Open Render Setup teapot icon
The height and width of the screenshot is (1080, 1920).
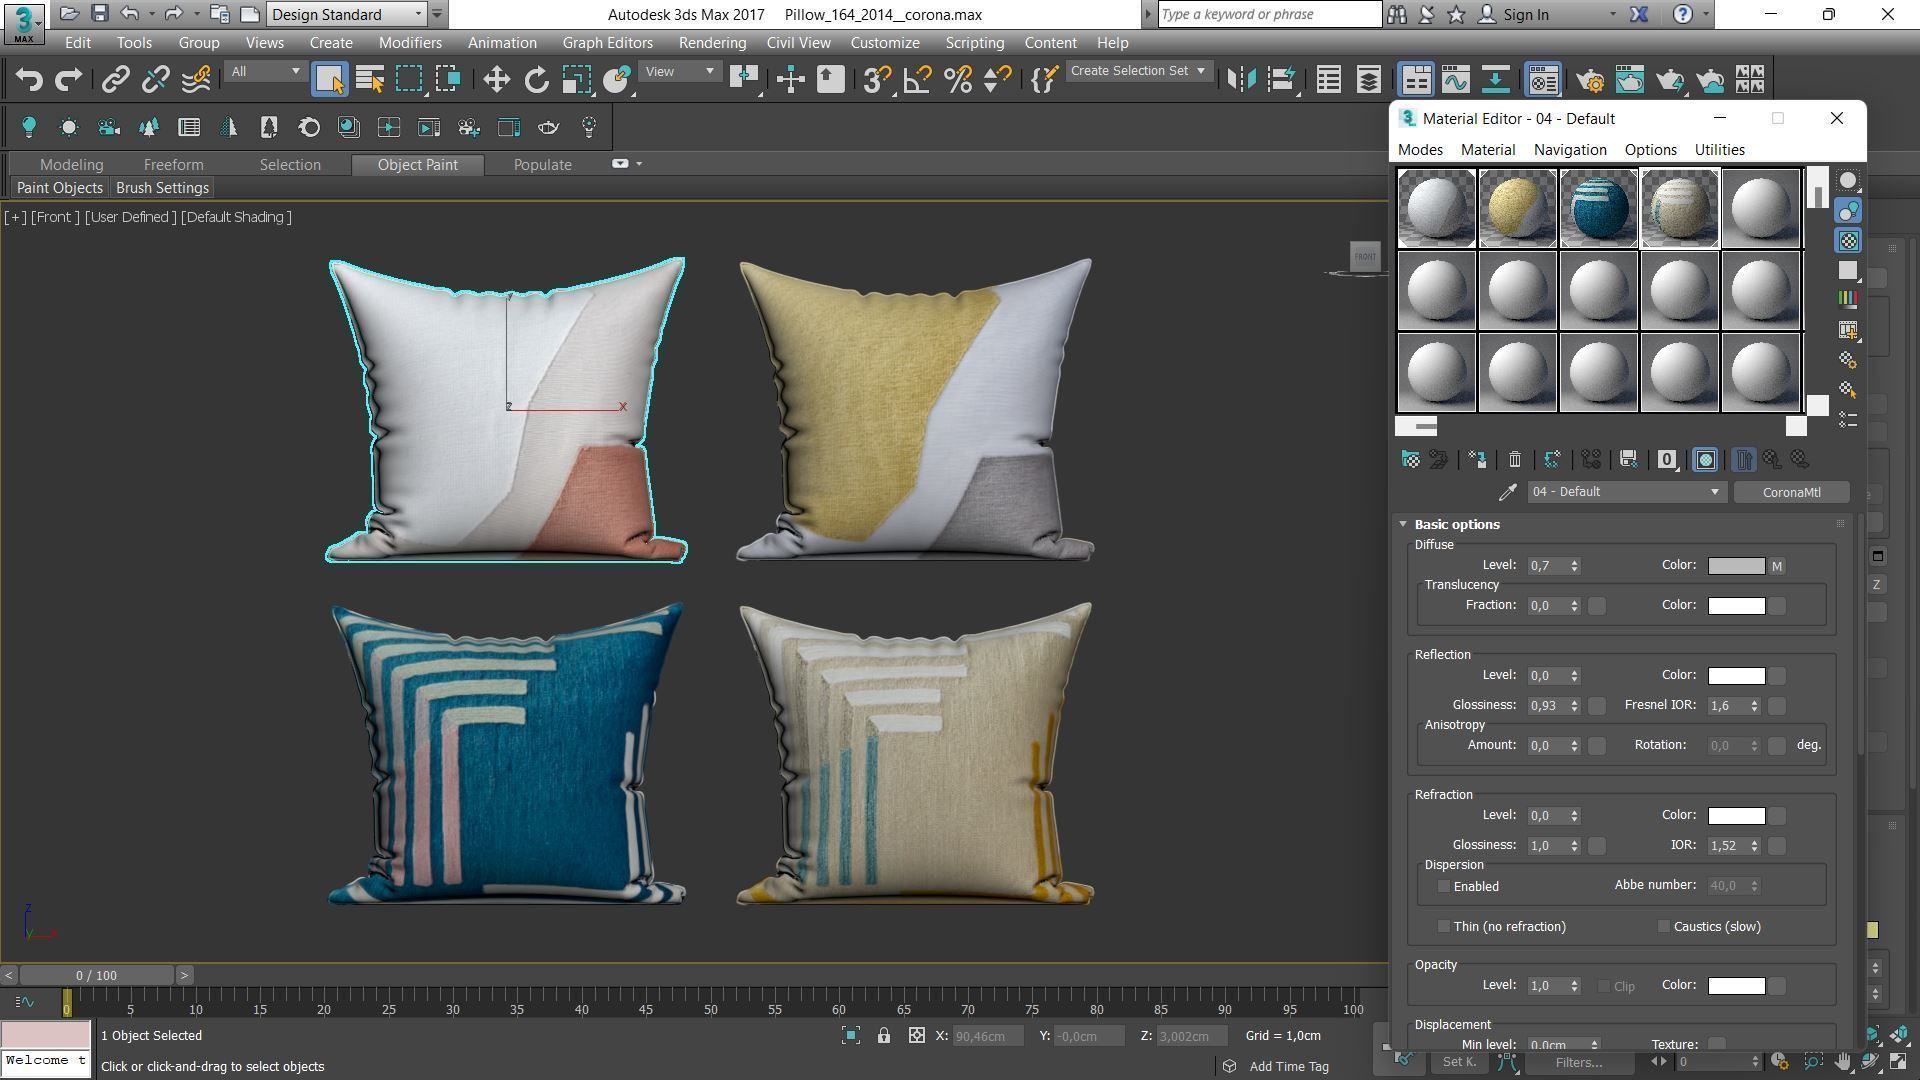[x=1589, y=80]
